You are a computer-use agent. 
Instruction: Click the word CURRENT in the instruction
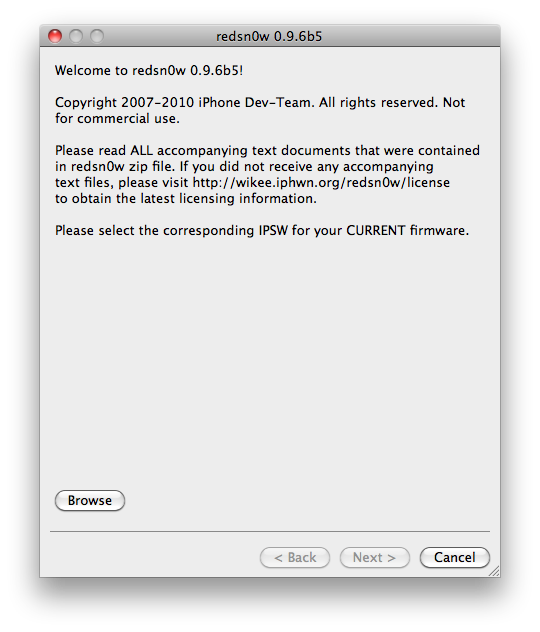point(376,231)
